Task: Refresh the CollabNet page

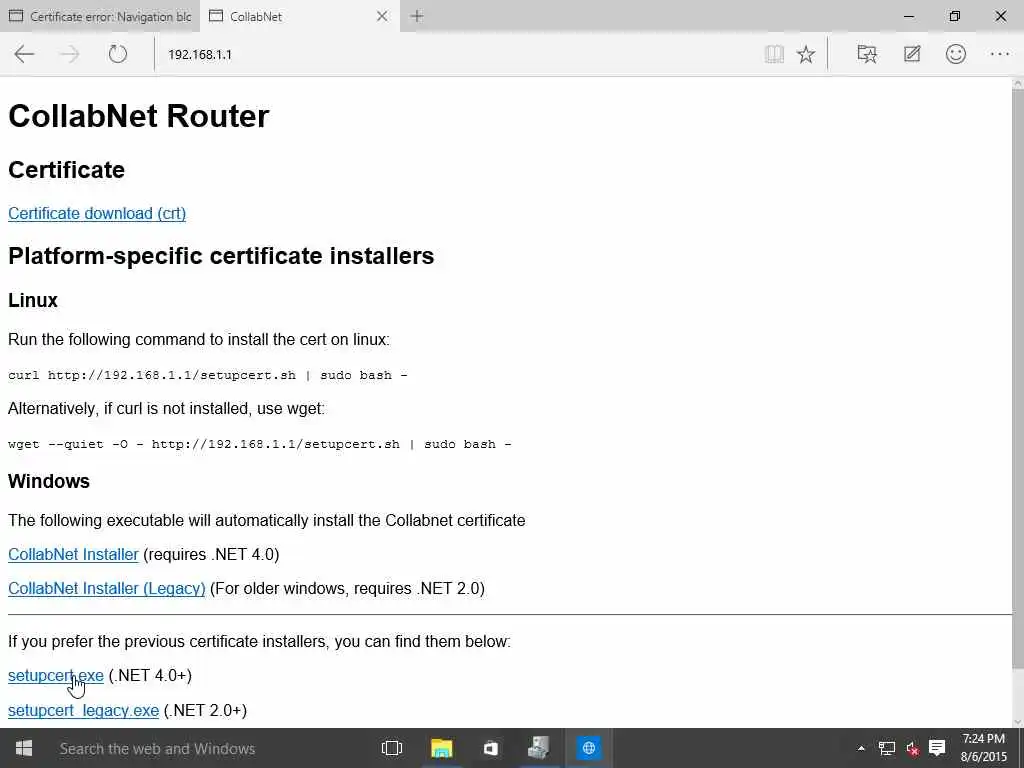Action: coord(118,54)
